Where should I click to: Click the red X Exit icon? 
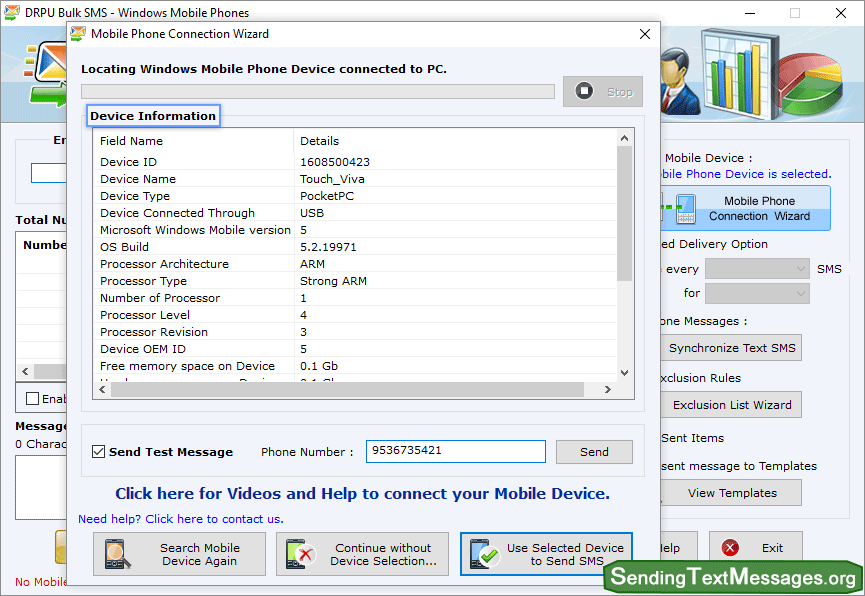click(730, 547)
